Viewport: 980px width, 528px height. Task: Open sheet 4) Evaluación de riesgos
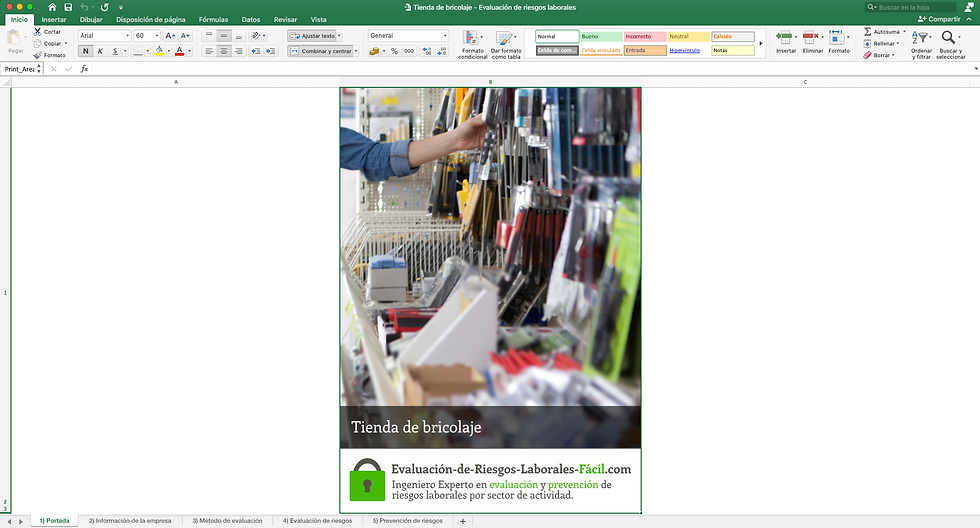click(x=318, y=521)
